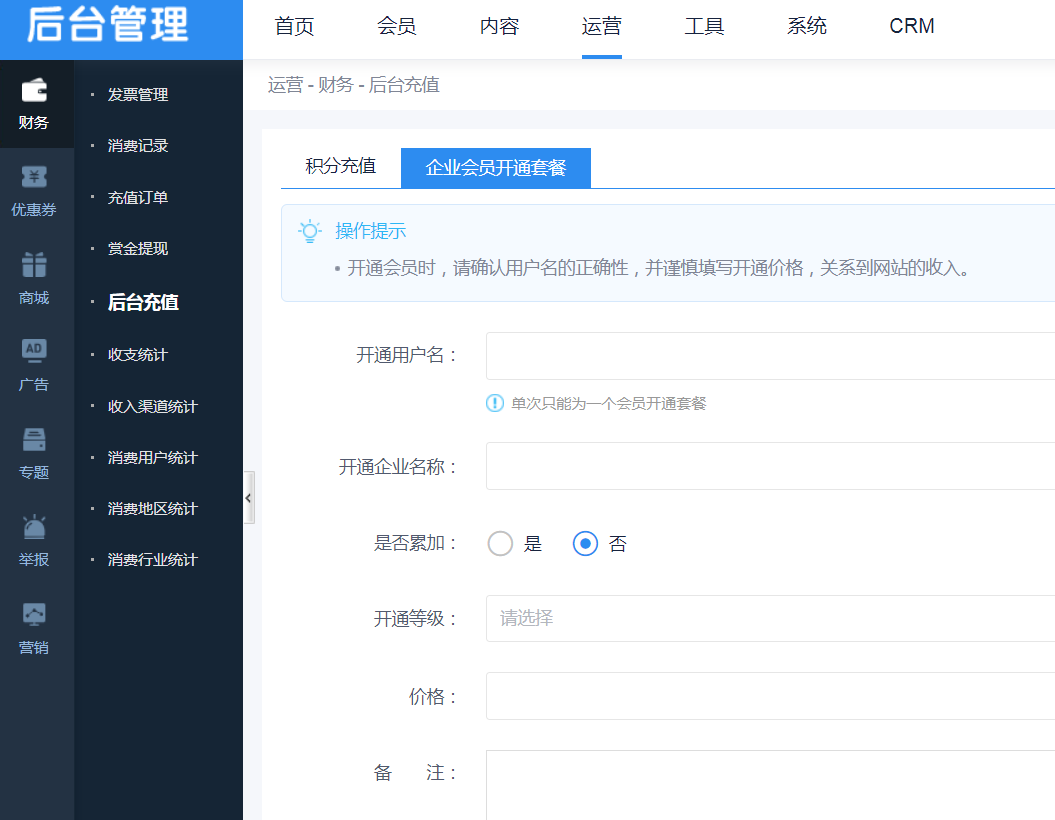Viewport: 1055px width, 820px height.
Task: Open the CRM top menu
Action: [x=912, y=26]
